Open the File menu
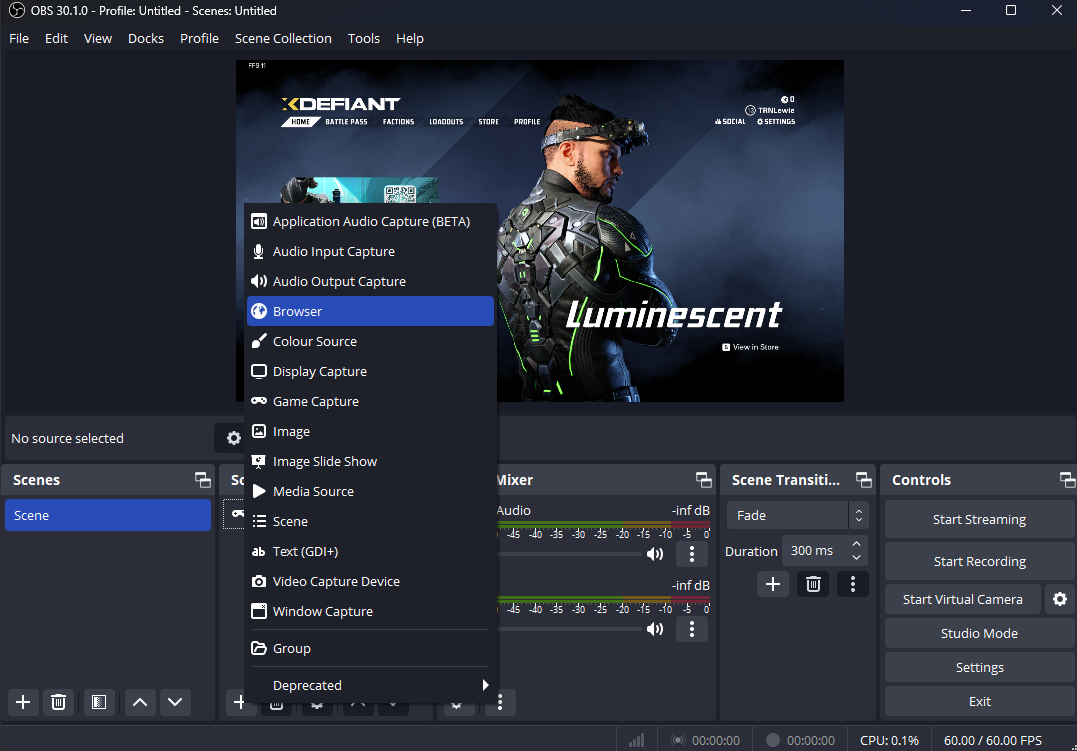 (19, 38)
